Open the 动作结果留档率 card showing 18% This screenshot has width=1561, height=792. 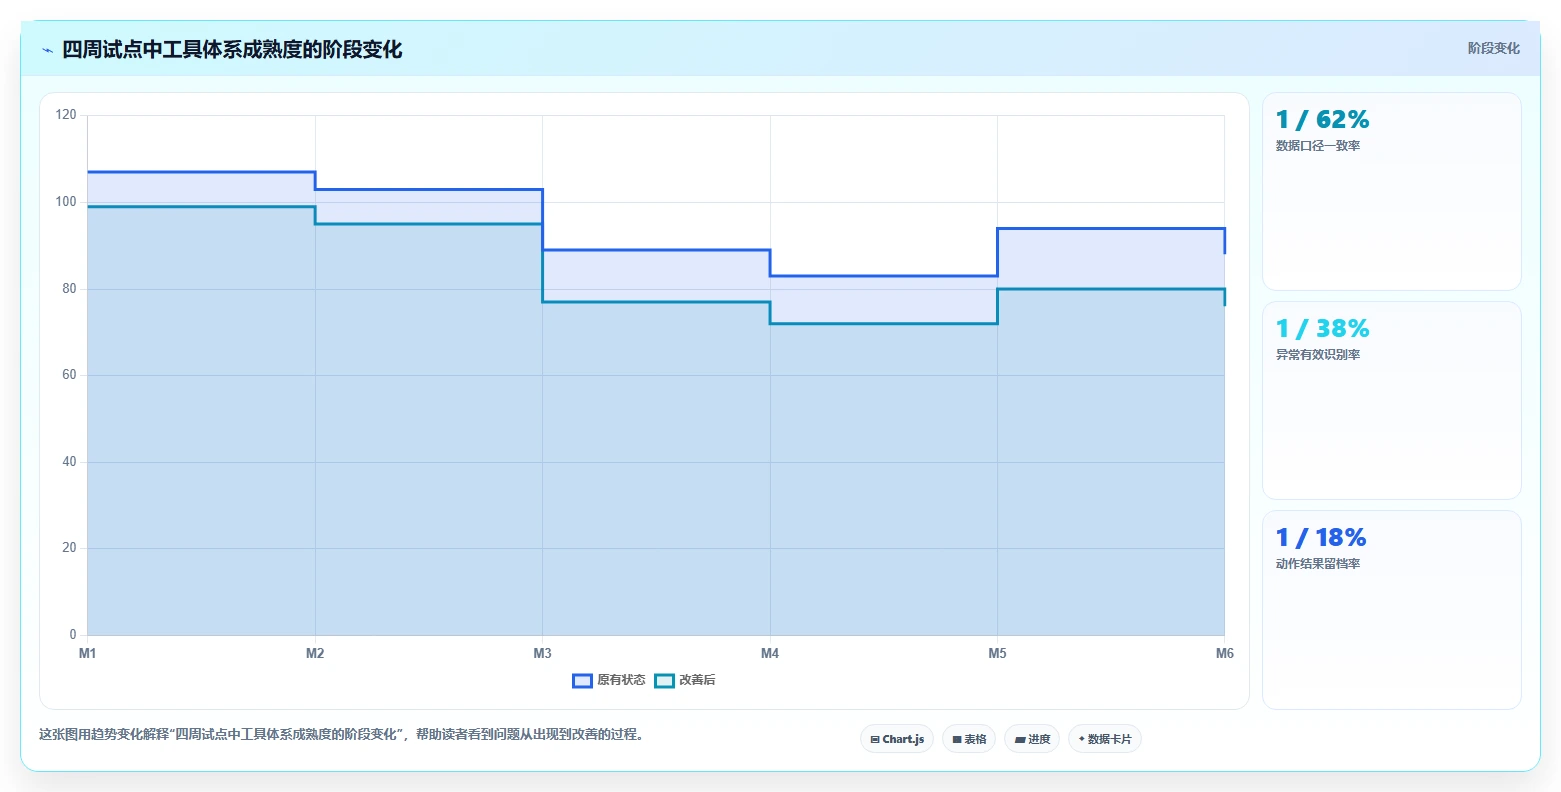tap(1392, 610)
